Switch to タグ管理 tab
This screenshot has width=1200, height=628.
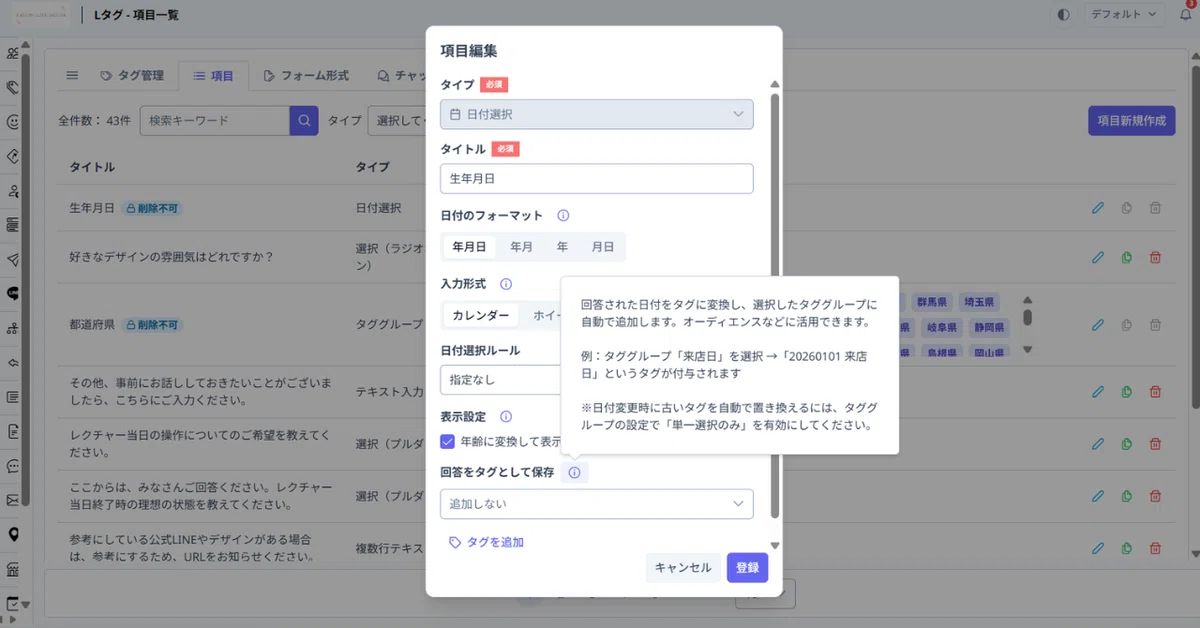131,75
